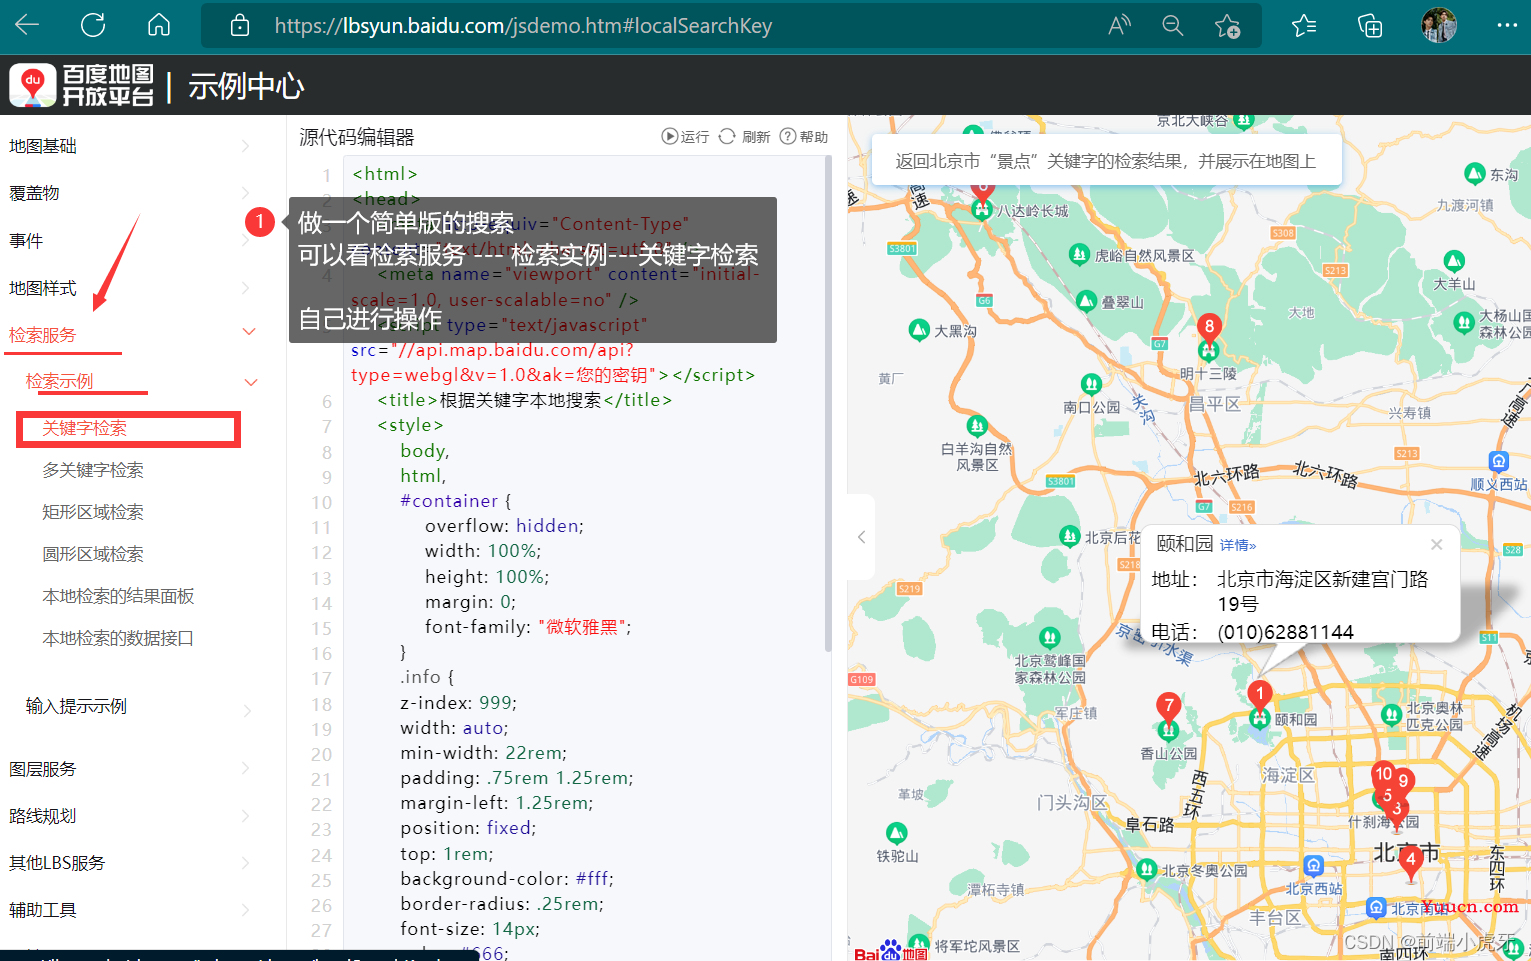Expand the 输入提示示例 submenu

pos(140,707)
